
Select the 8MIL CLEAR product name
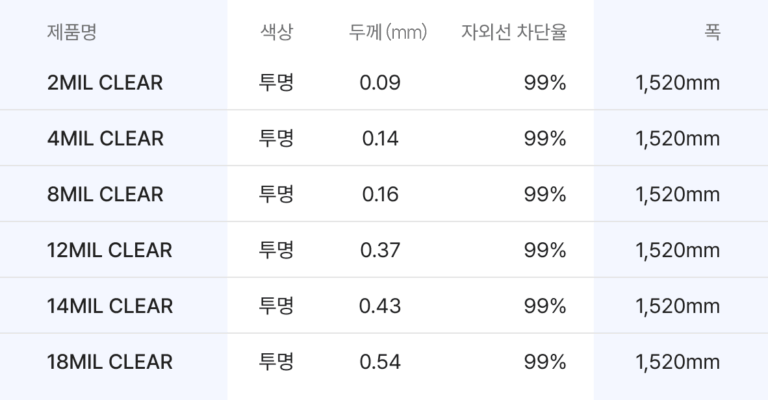[105, 194]
